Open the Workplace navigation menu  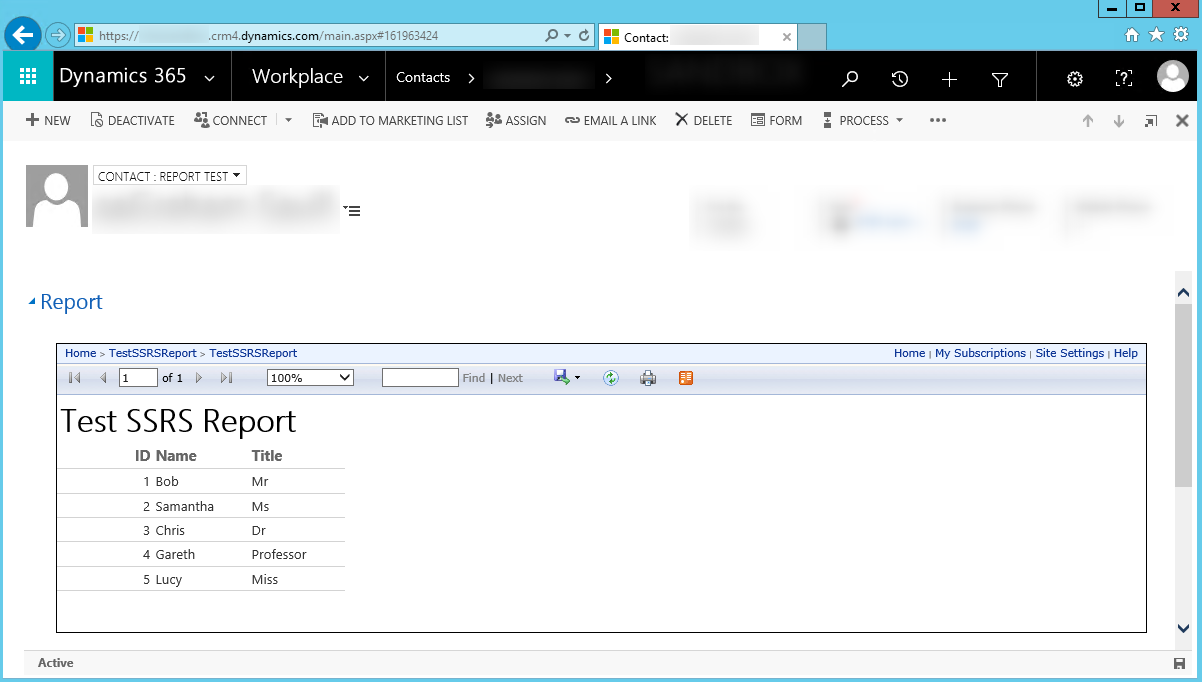pyautogui.click(x=309, y=77)
